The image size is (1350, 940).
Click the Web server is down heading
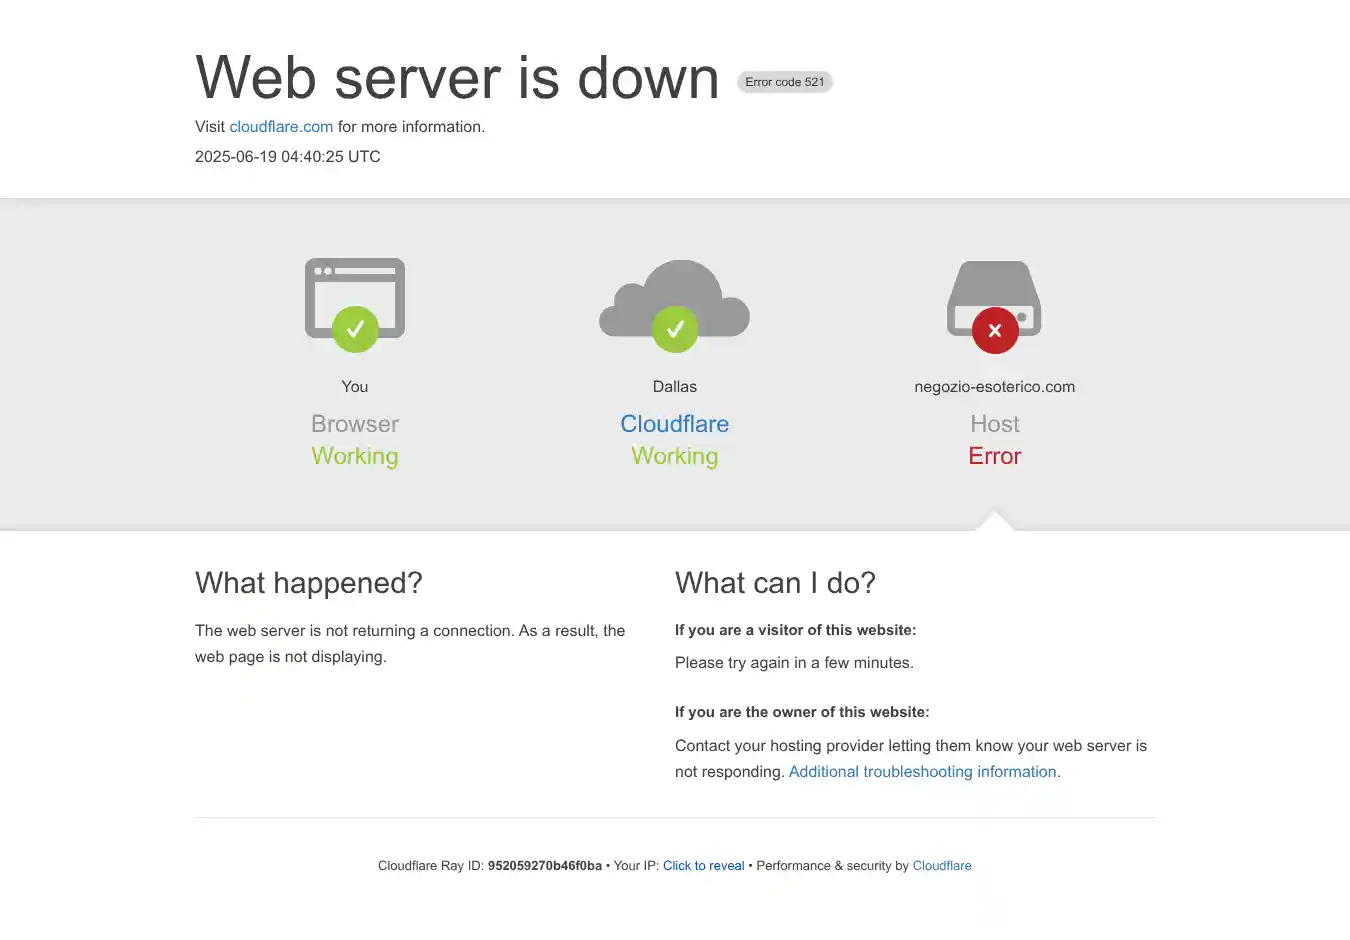point(457,78)
